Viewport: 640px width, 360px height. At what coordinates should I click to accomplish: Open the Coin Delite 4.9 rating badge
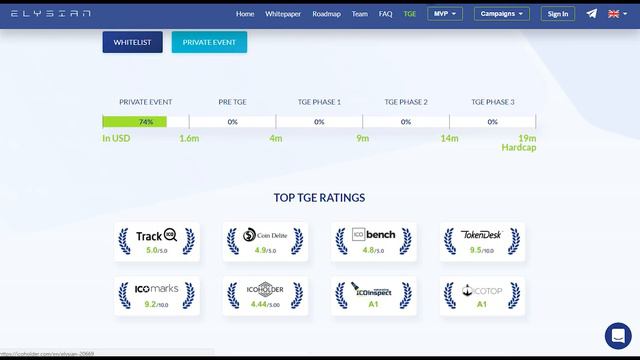(265, 242)
